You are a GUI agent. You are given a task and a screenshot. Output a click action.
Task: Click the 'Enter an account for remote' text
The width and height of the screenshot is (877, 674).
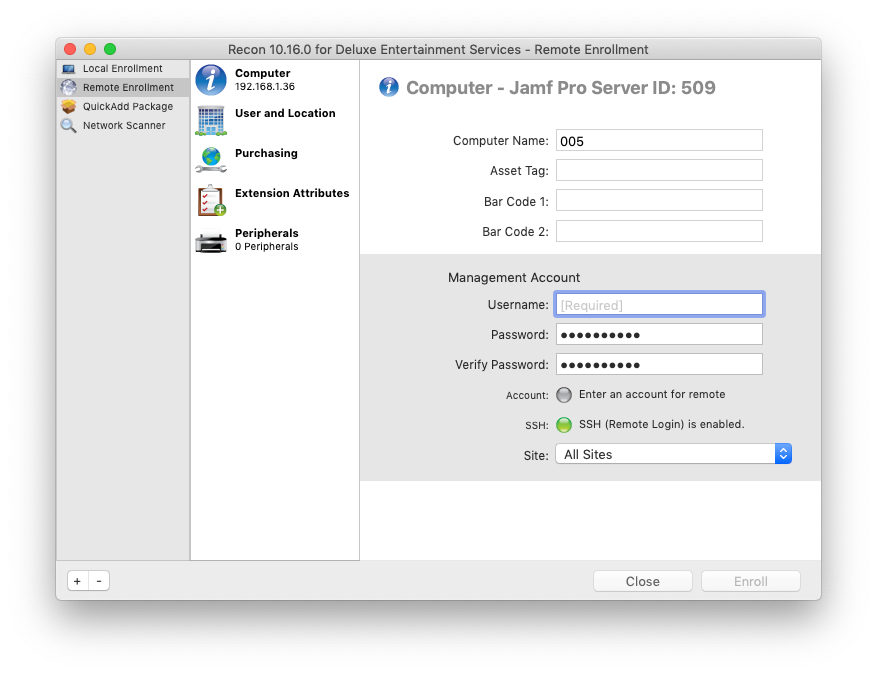[652, 394]
